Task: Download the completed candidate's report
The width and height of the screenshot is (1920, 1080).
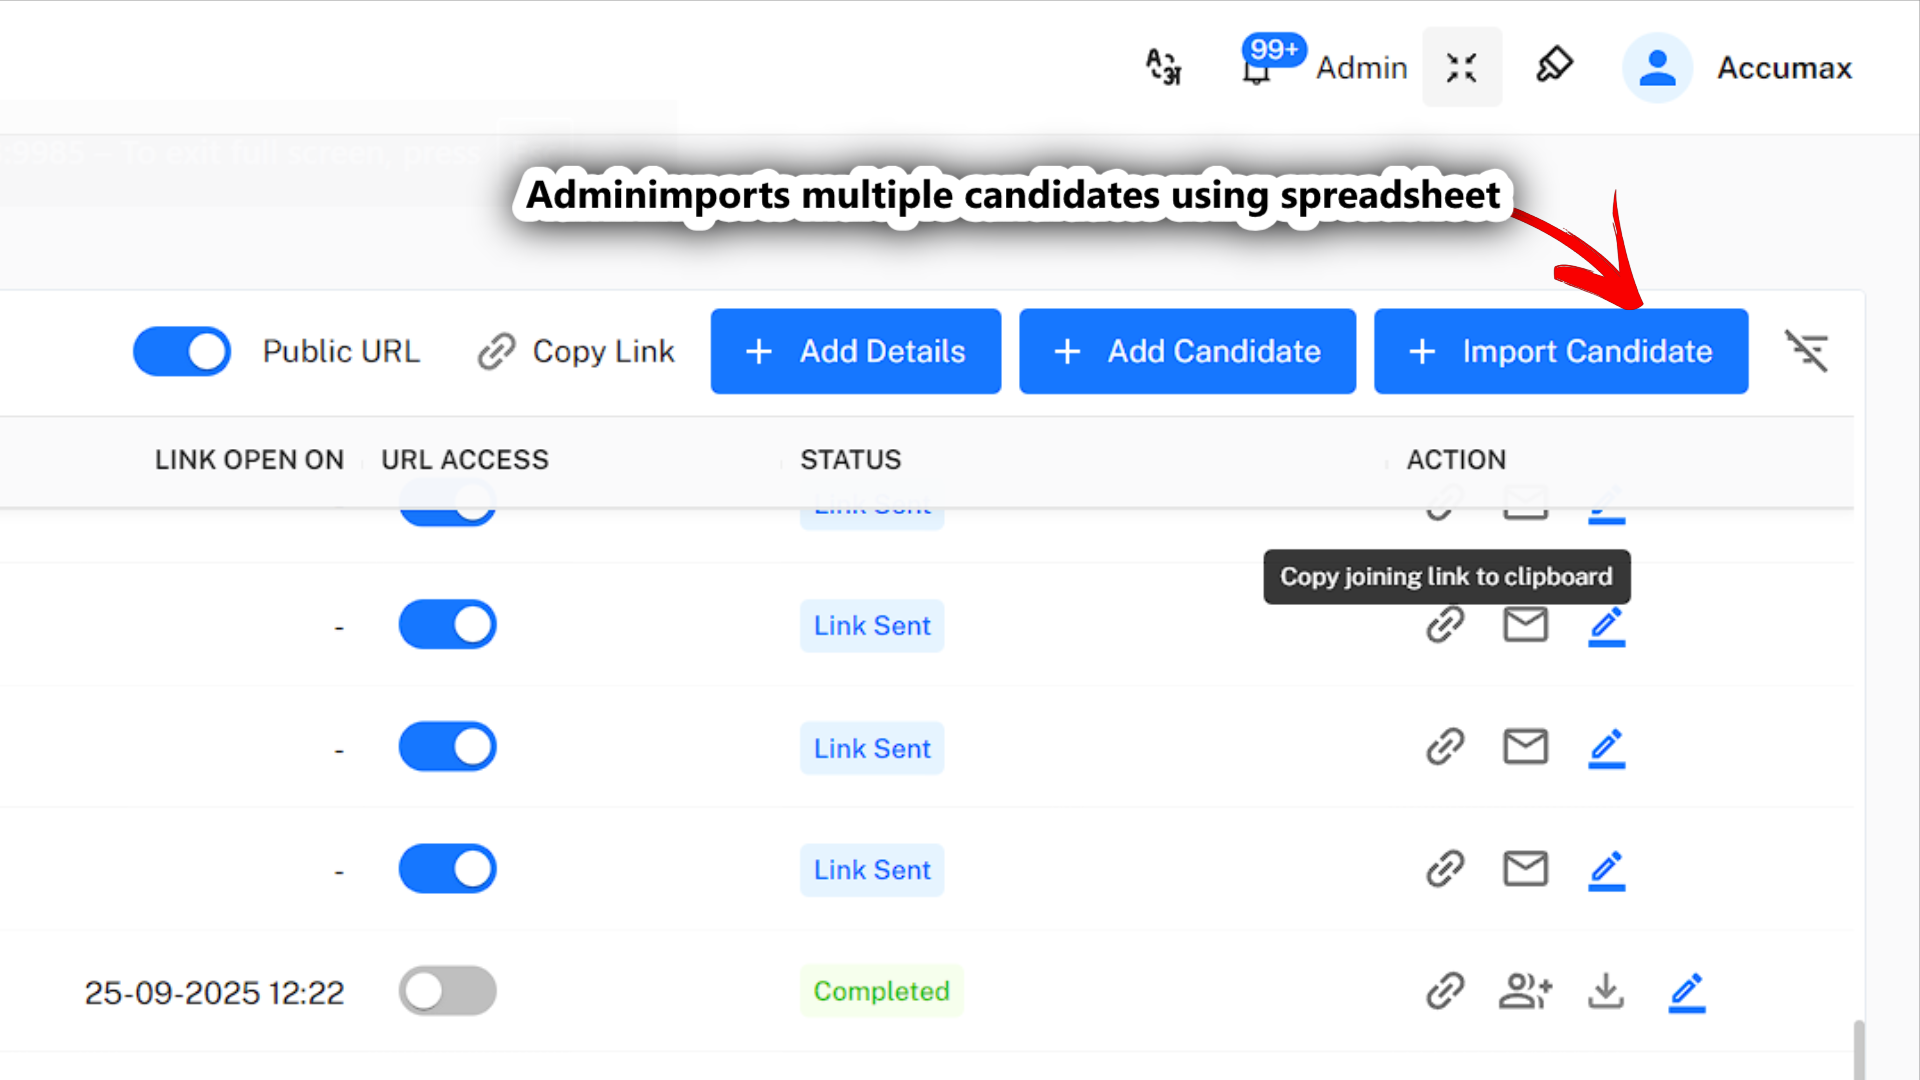Action: 1606,991
